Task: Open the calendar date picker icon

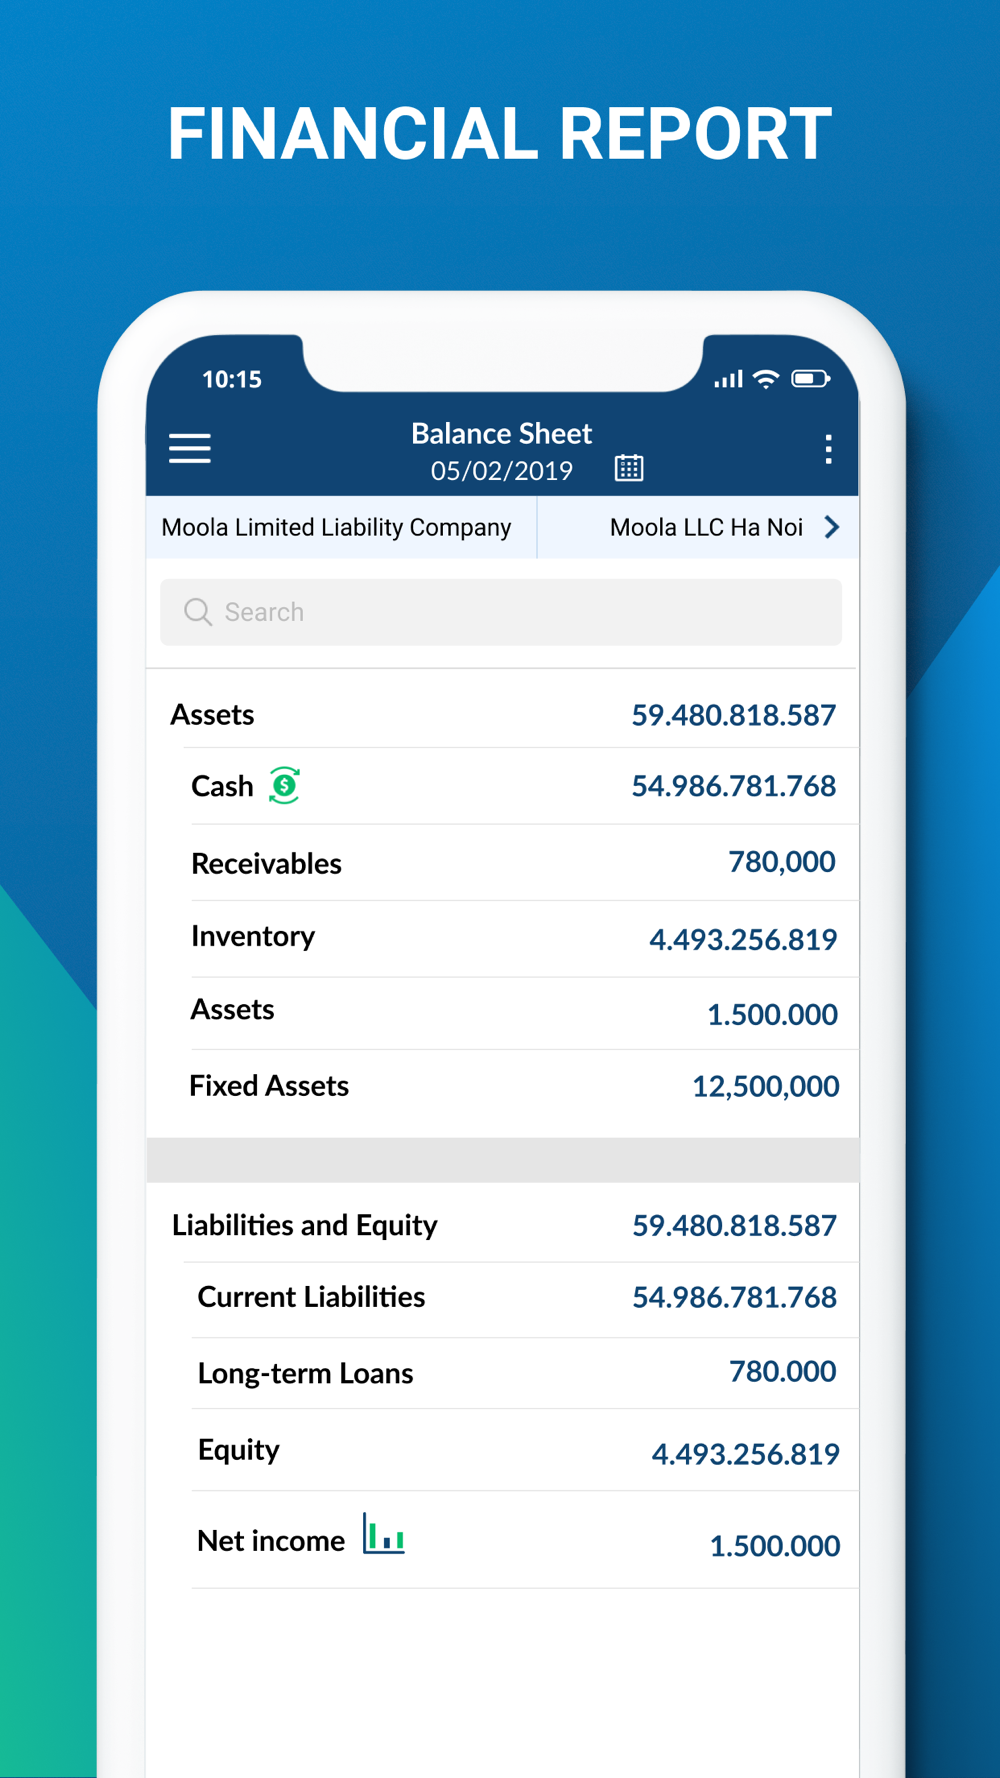Action: pos(629,468)
